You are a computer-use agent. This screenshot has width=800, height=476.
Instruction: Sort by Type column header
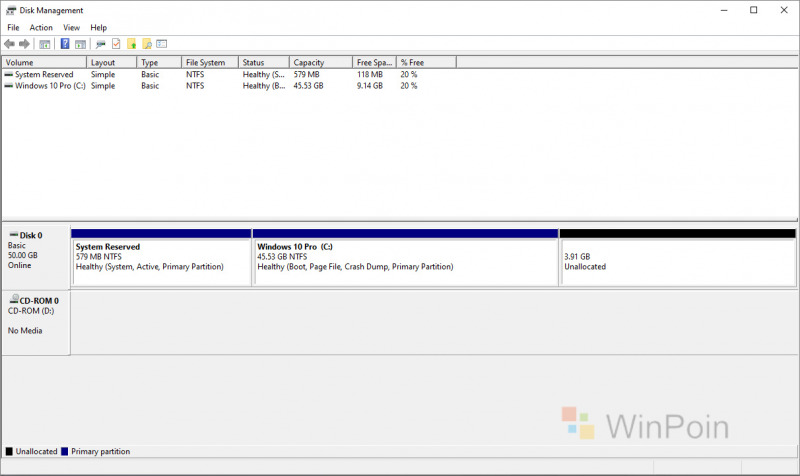[159, 62]
